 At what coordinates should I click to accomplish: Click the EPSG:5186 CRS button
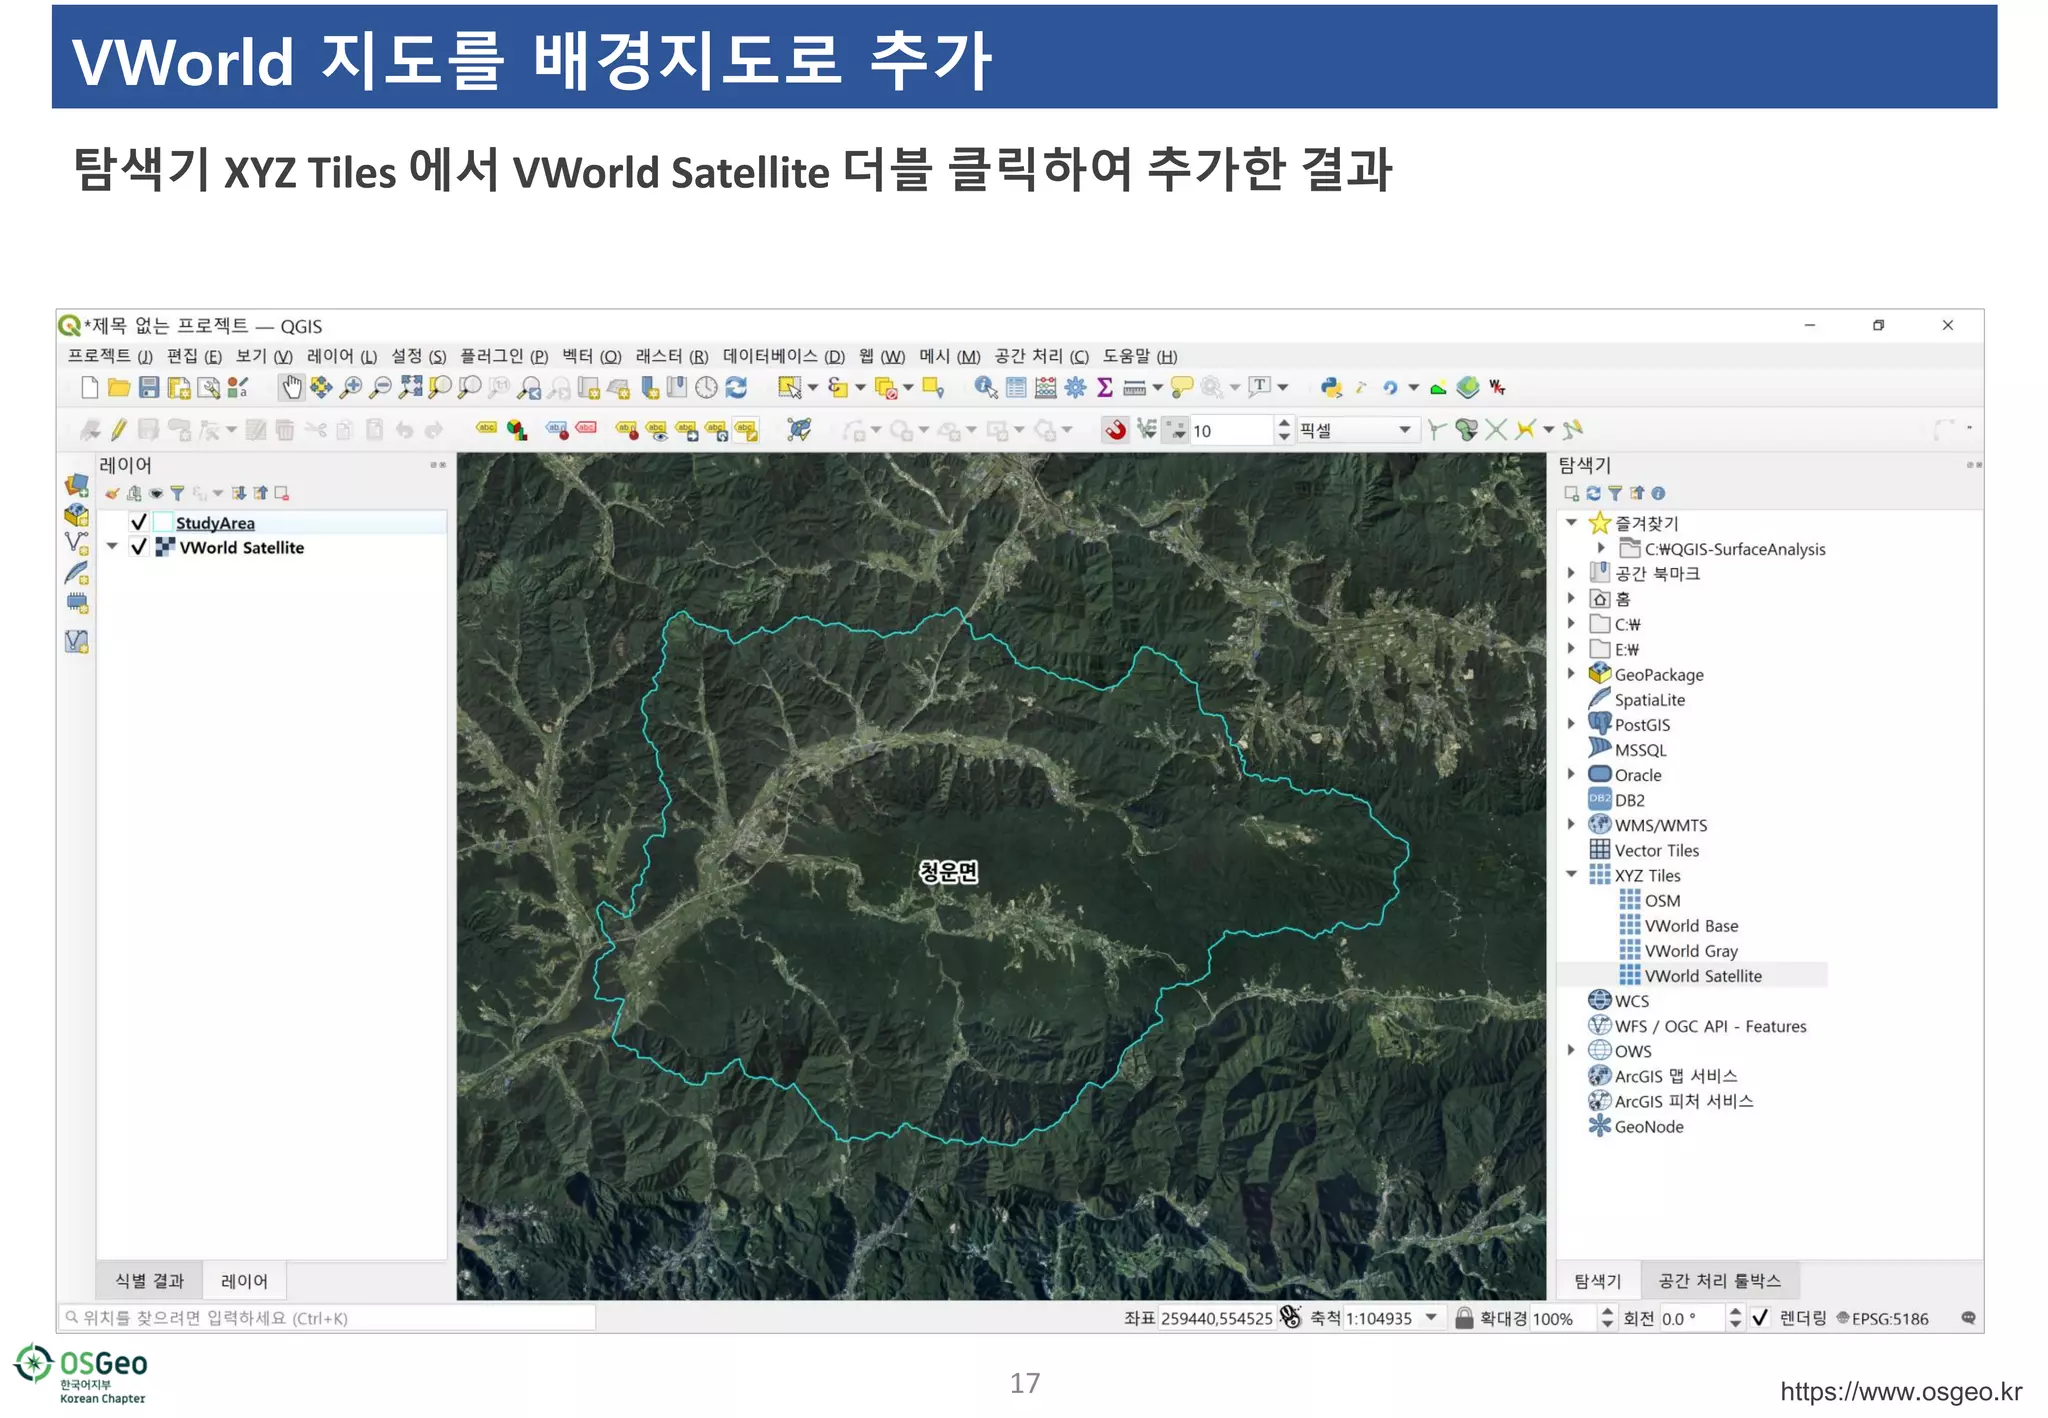tap(1882, 1318)
